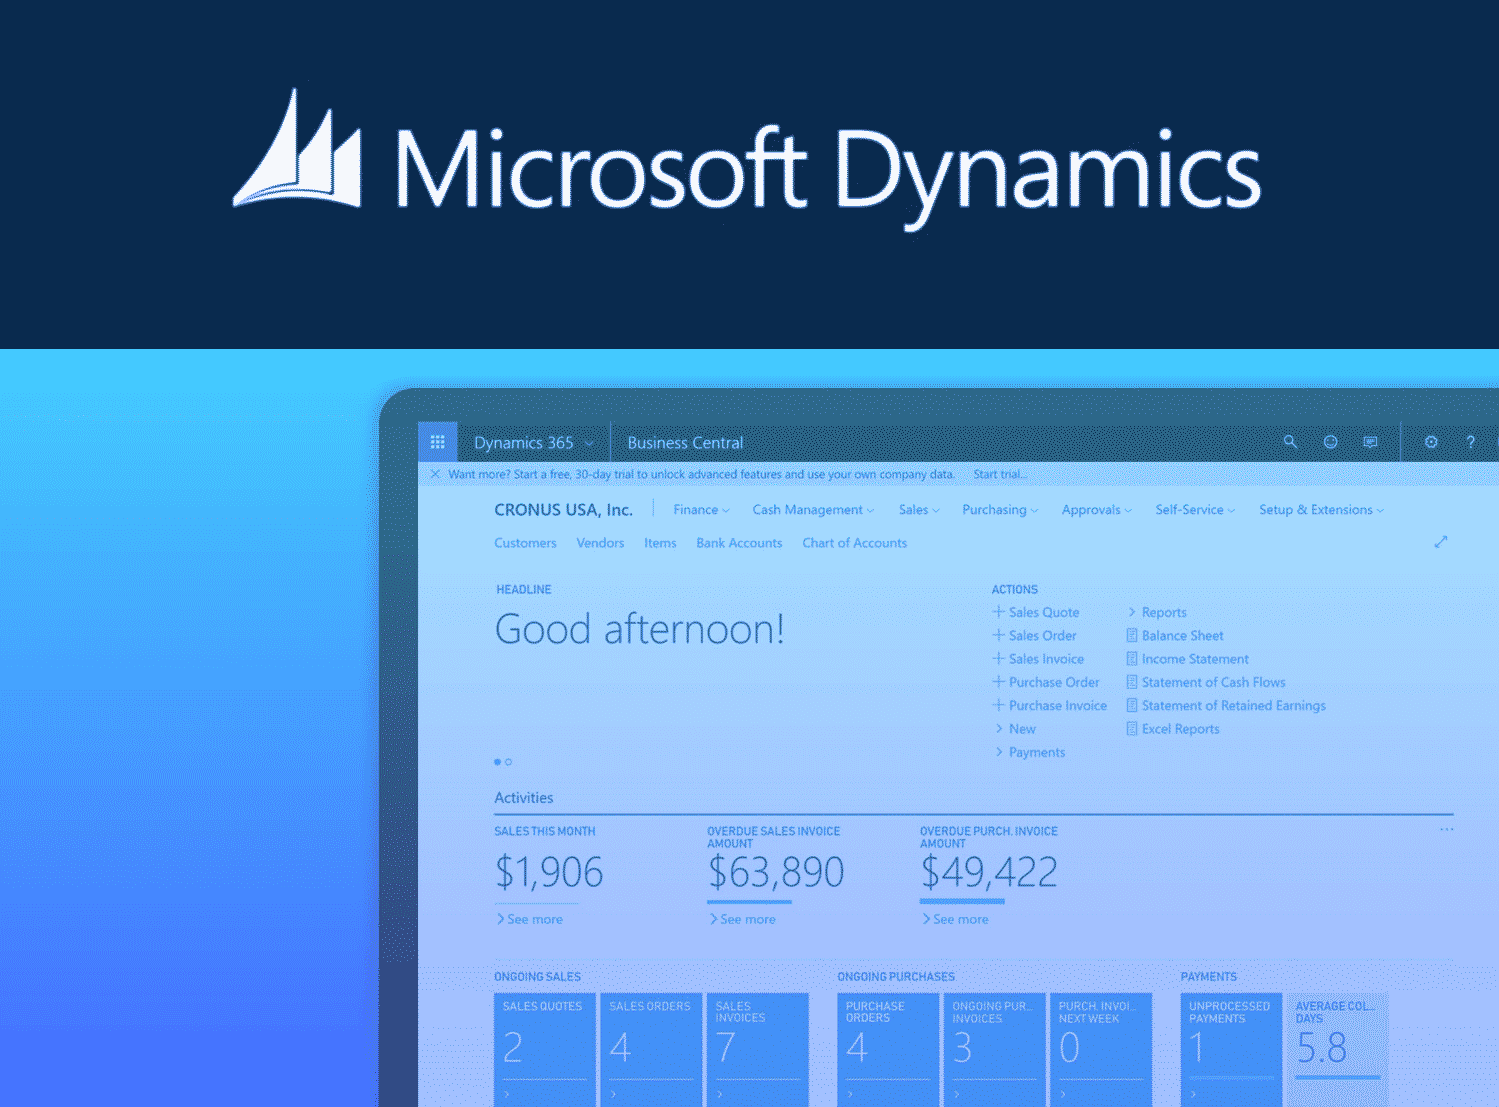Click the $49,422 overdue amount
Screen dimensions: 1499x1107
pos(988,872)
